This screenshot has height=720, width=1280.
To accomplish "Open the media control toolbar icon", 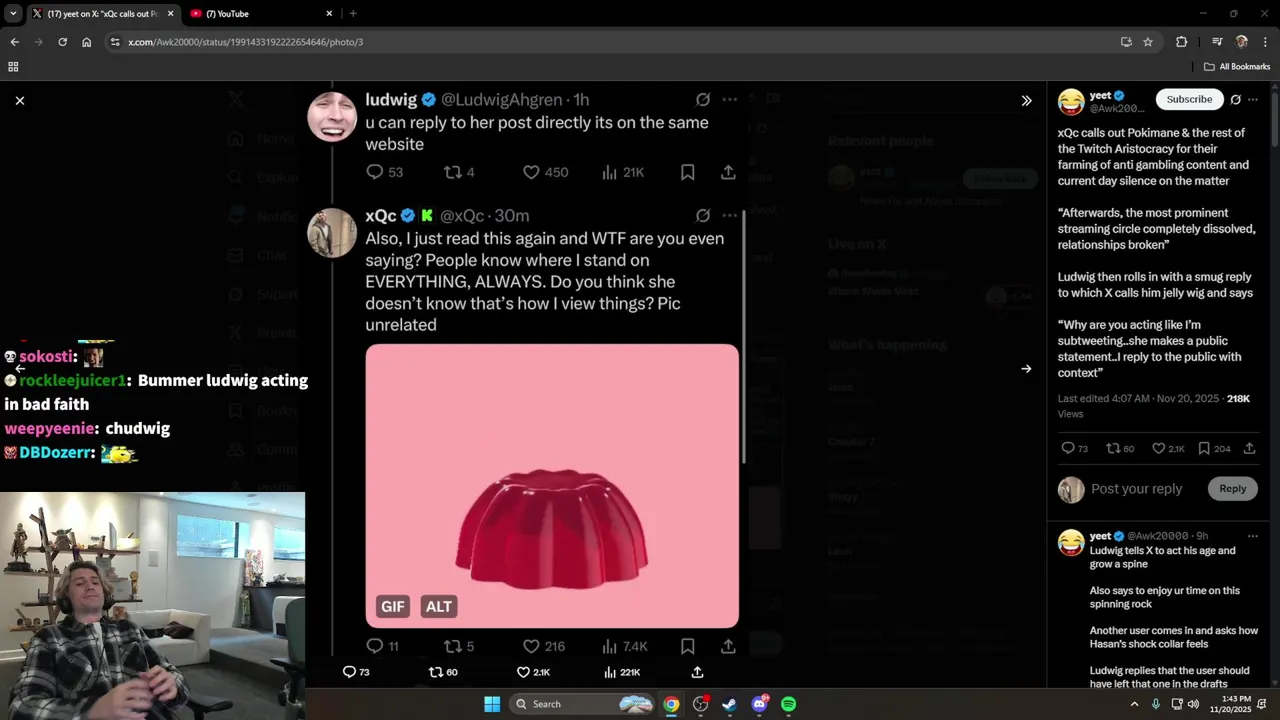I will point(1217,42).
